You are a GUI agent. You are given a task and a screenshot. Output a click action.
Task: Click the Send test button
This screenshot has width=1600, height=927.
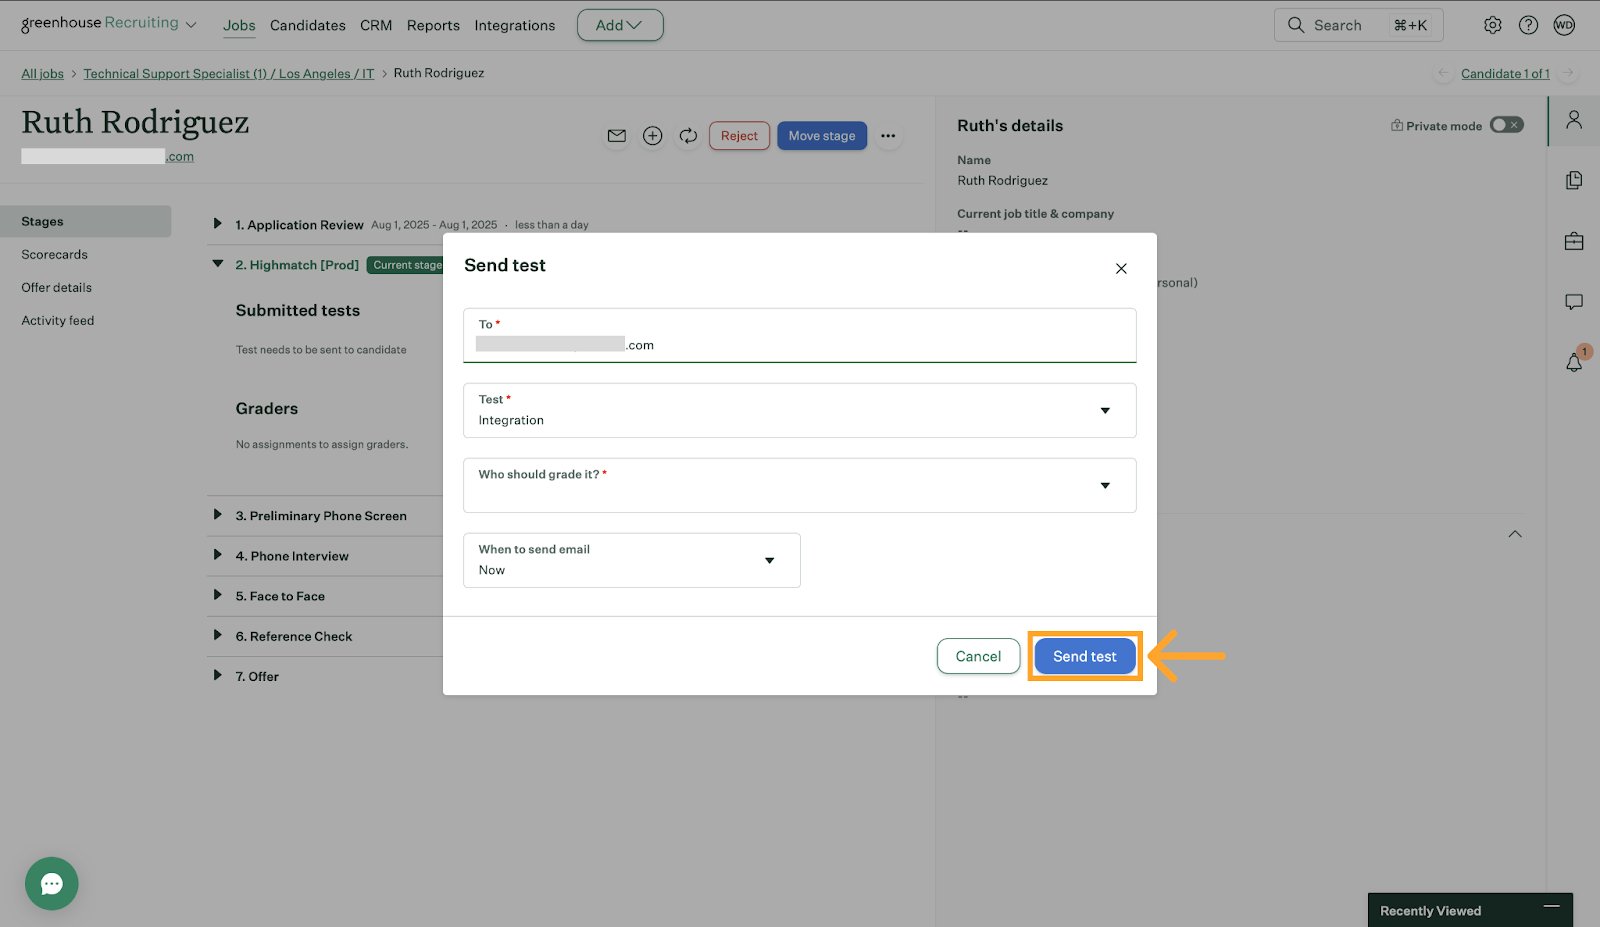(x=1084, y=656)
